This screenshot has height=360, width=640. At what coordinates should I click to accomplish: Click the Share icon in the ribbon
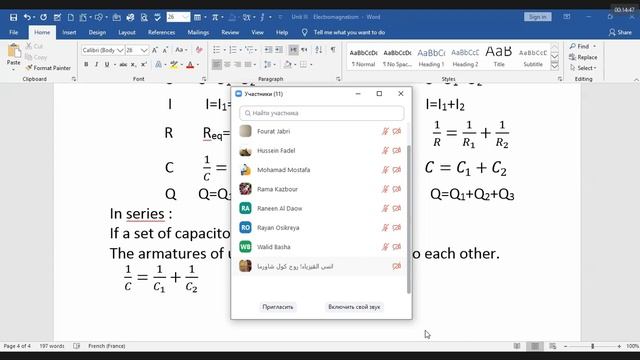pyautogui.click(x=620, y=32)
